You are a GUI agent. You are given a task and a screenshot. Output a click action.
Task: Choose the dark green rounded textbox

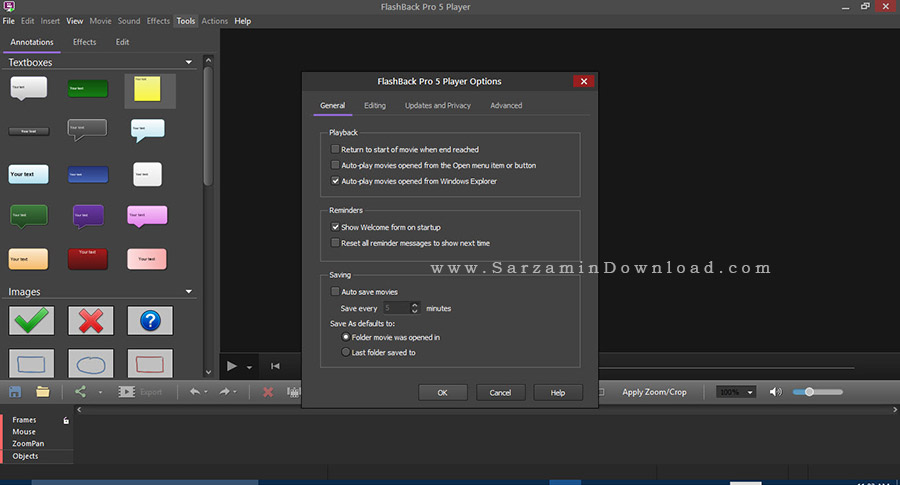point(88,88)
